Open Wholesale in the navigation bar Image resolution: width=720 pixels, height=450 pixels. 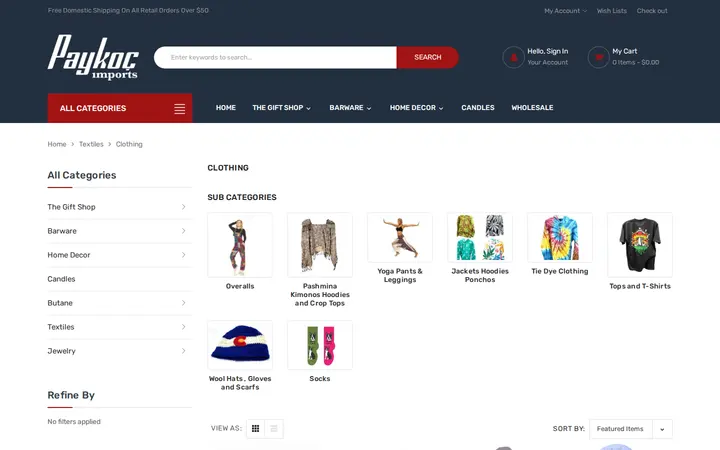click(x=532, y=108)
